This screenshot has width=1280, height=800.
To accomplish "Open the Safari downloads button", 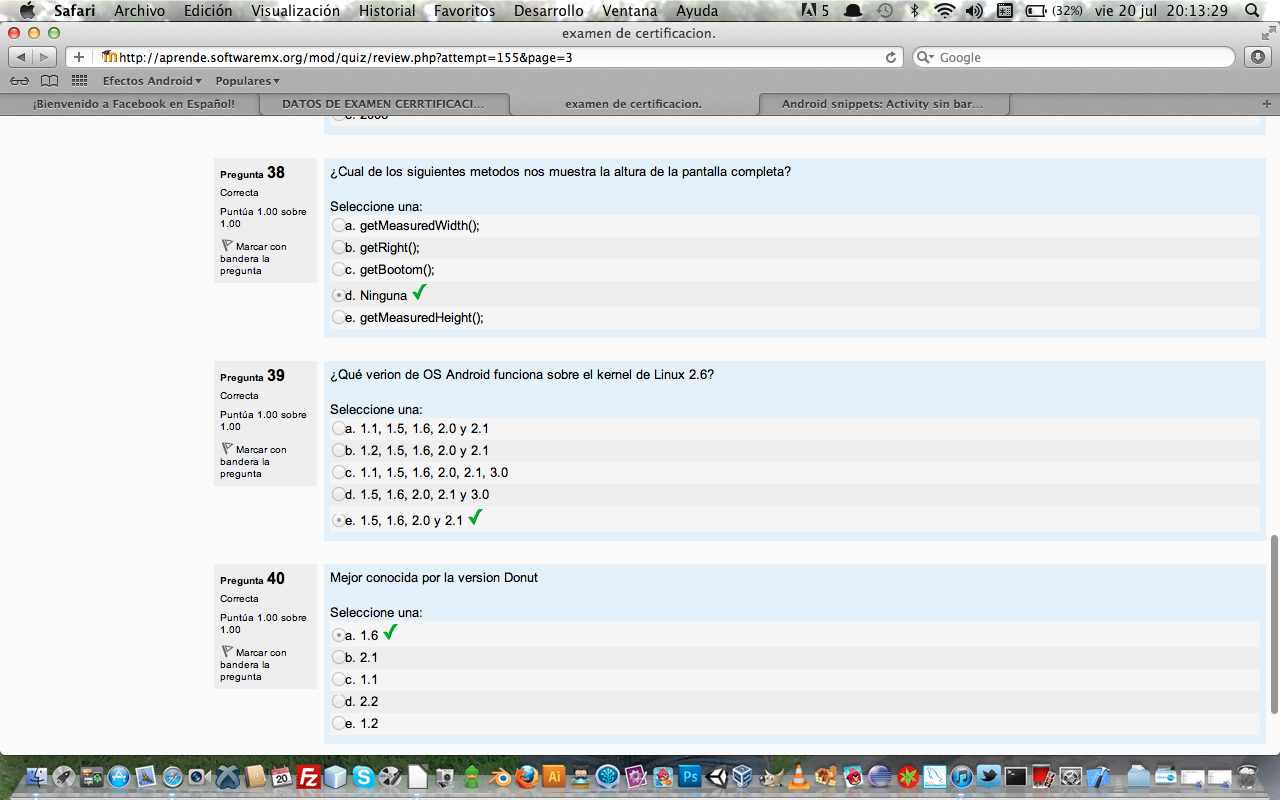I will (x=1258, y=57).
